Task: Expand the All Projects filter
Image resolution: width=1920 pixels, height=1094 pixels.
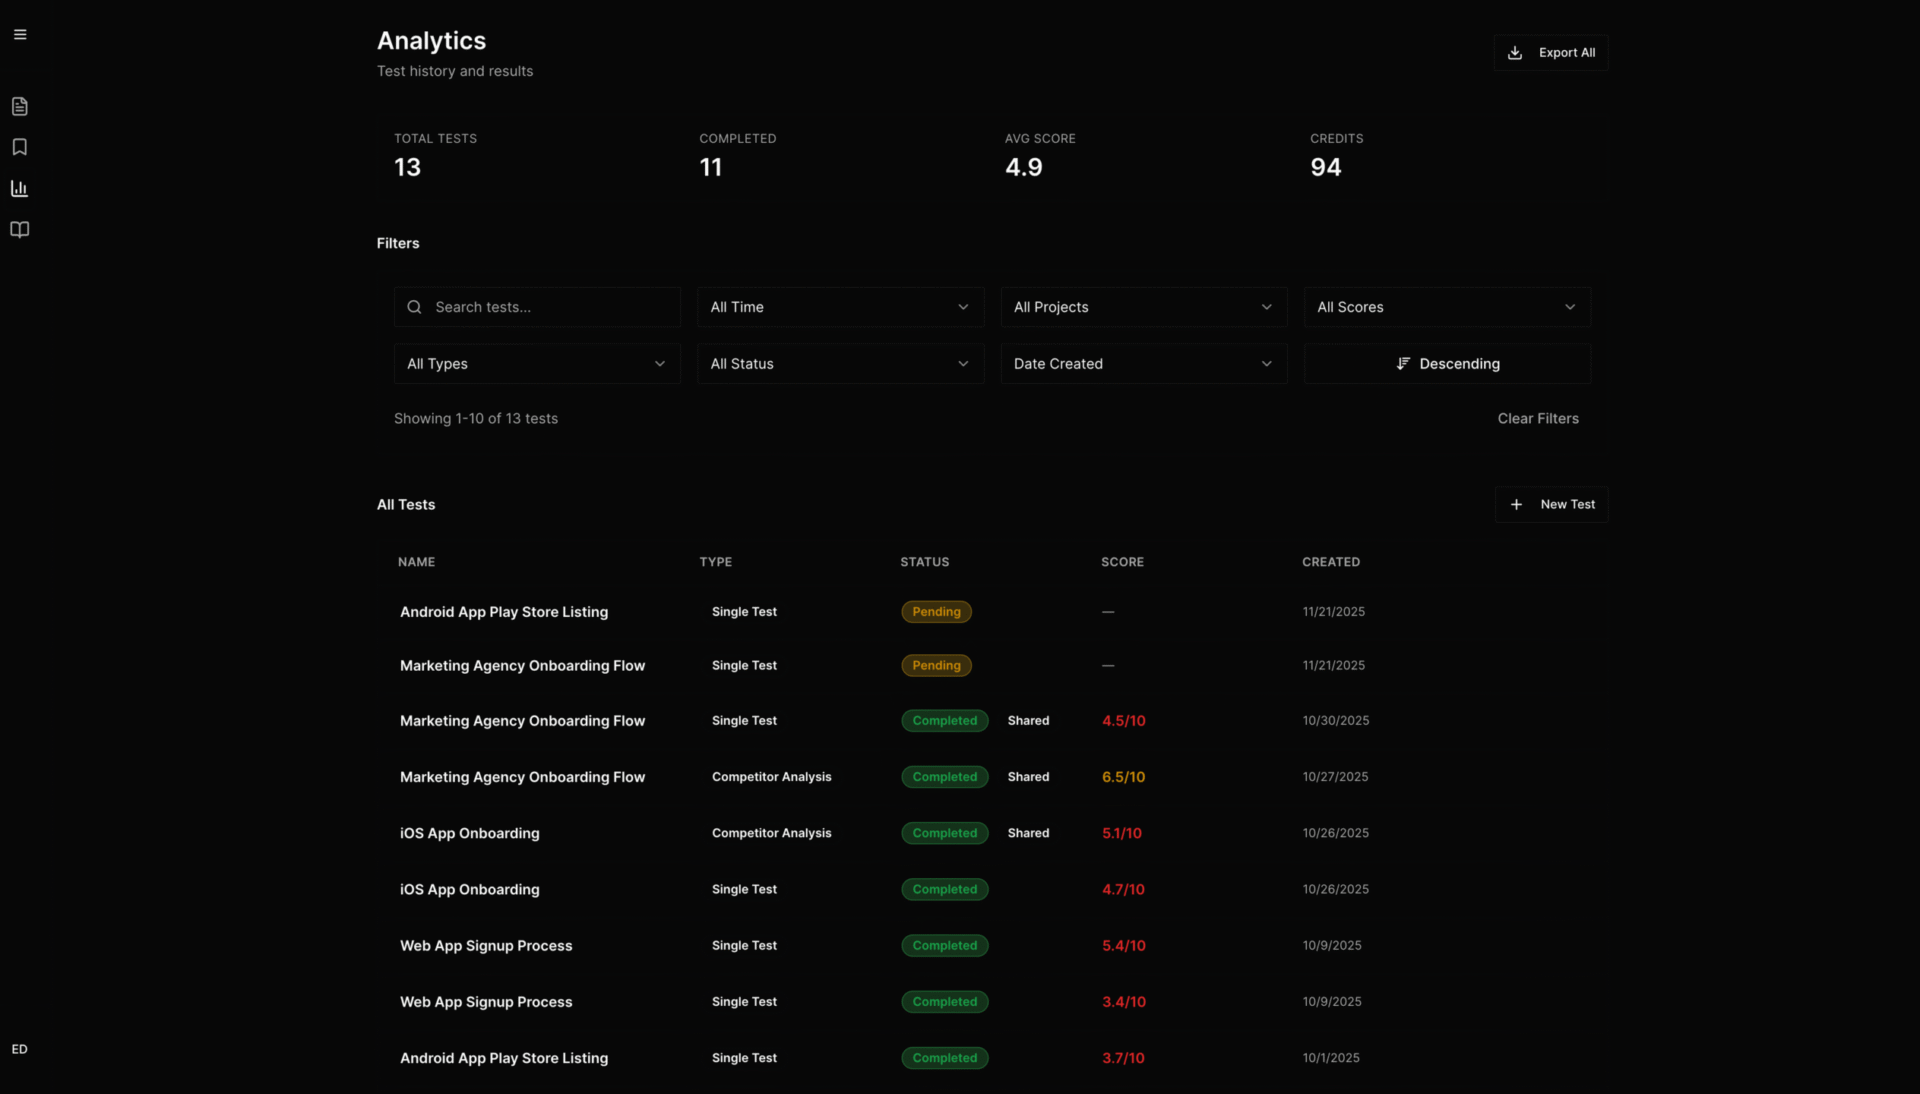Action: tap(1143, 307)
